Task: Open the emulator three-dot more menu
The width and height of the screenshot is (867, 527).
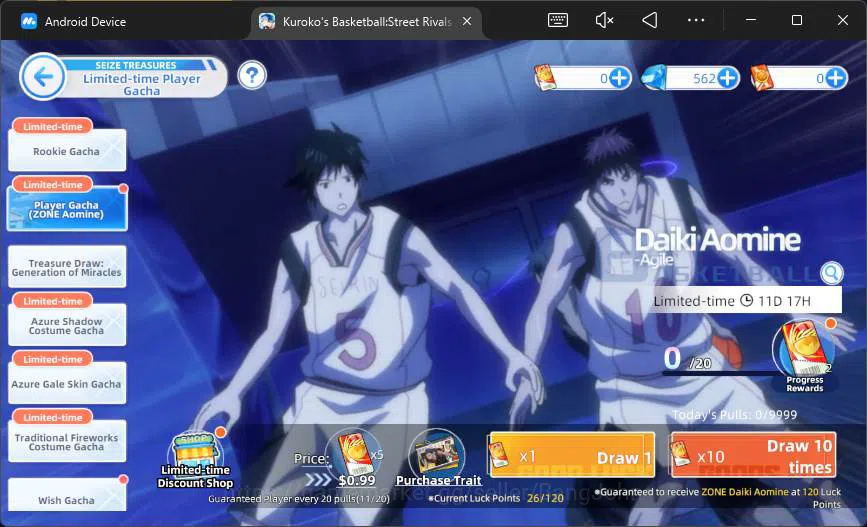Action: pyautogui.click(x=696, y=20)
